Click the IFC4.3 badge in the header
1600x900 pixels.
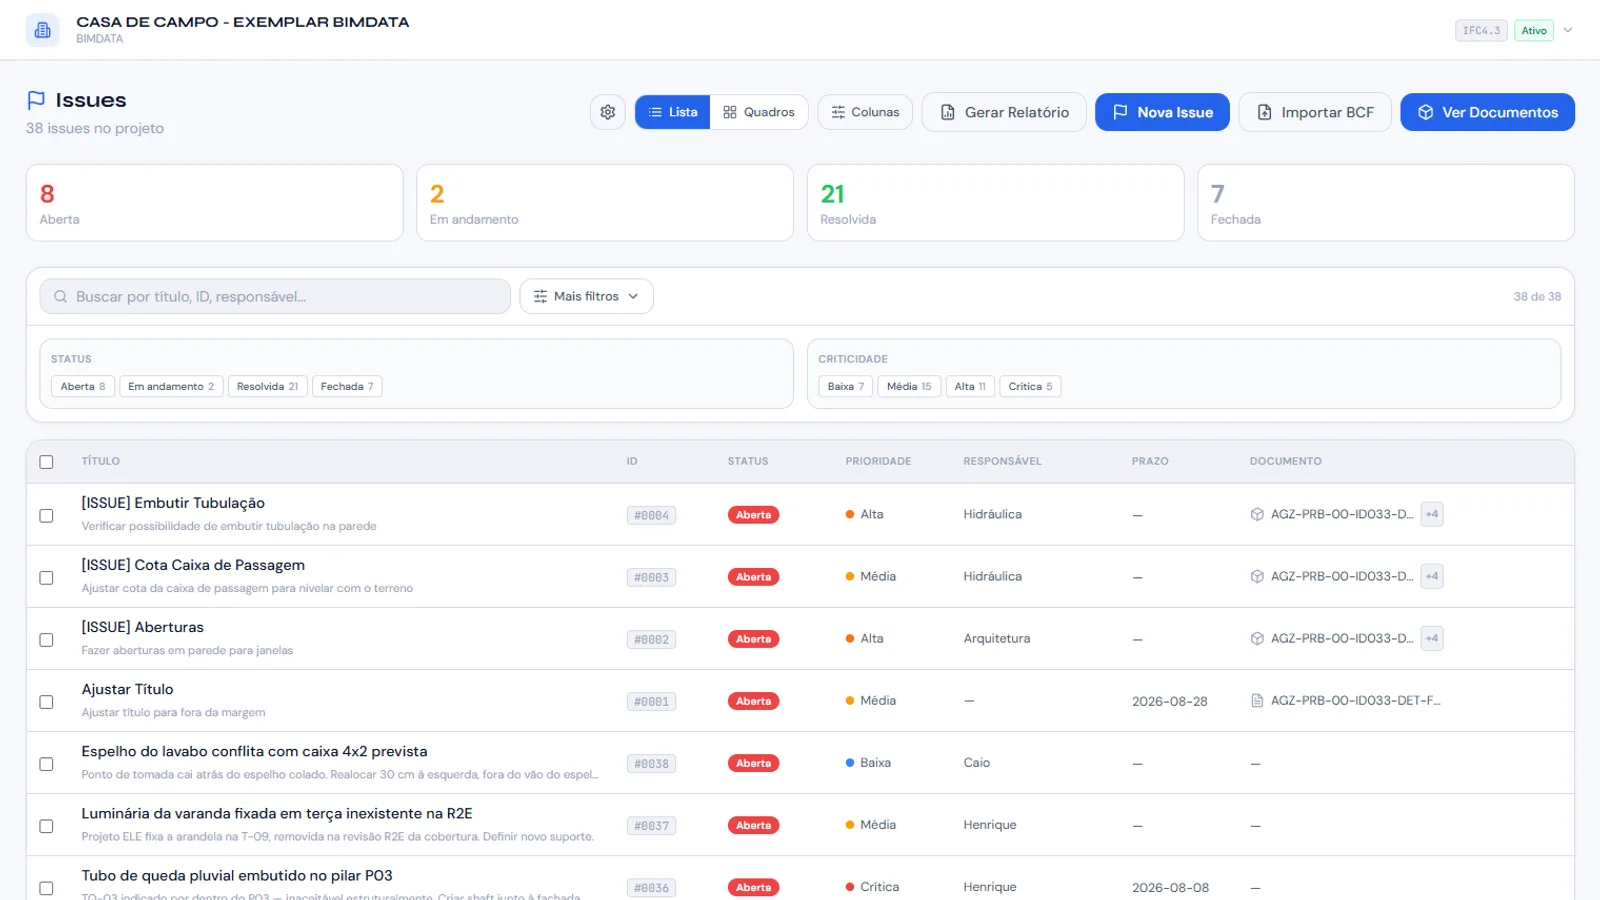point(1481,30)
